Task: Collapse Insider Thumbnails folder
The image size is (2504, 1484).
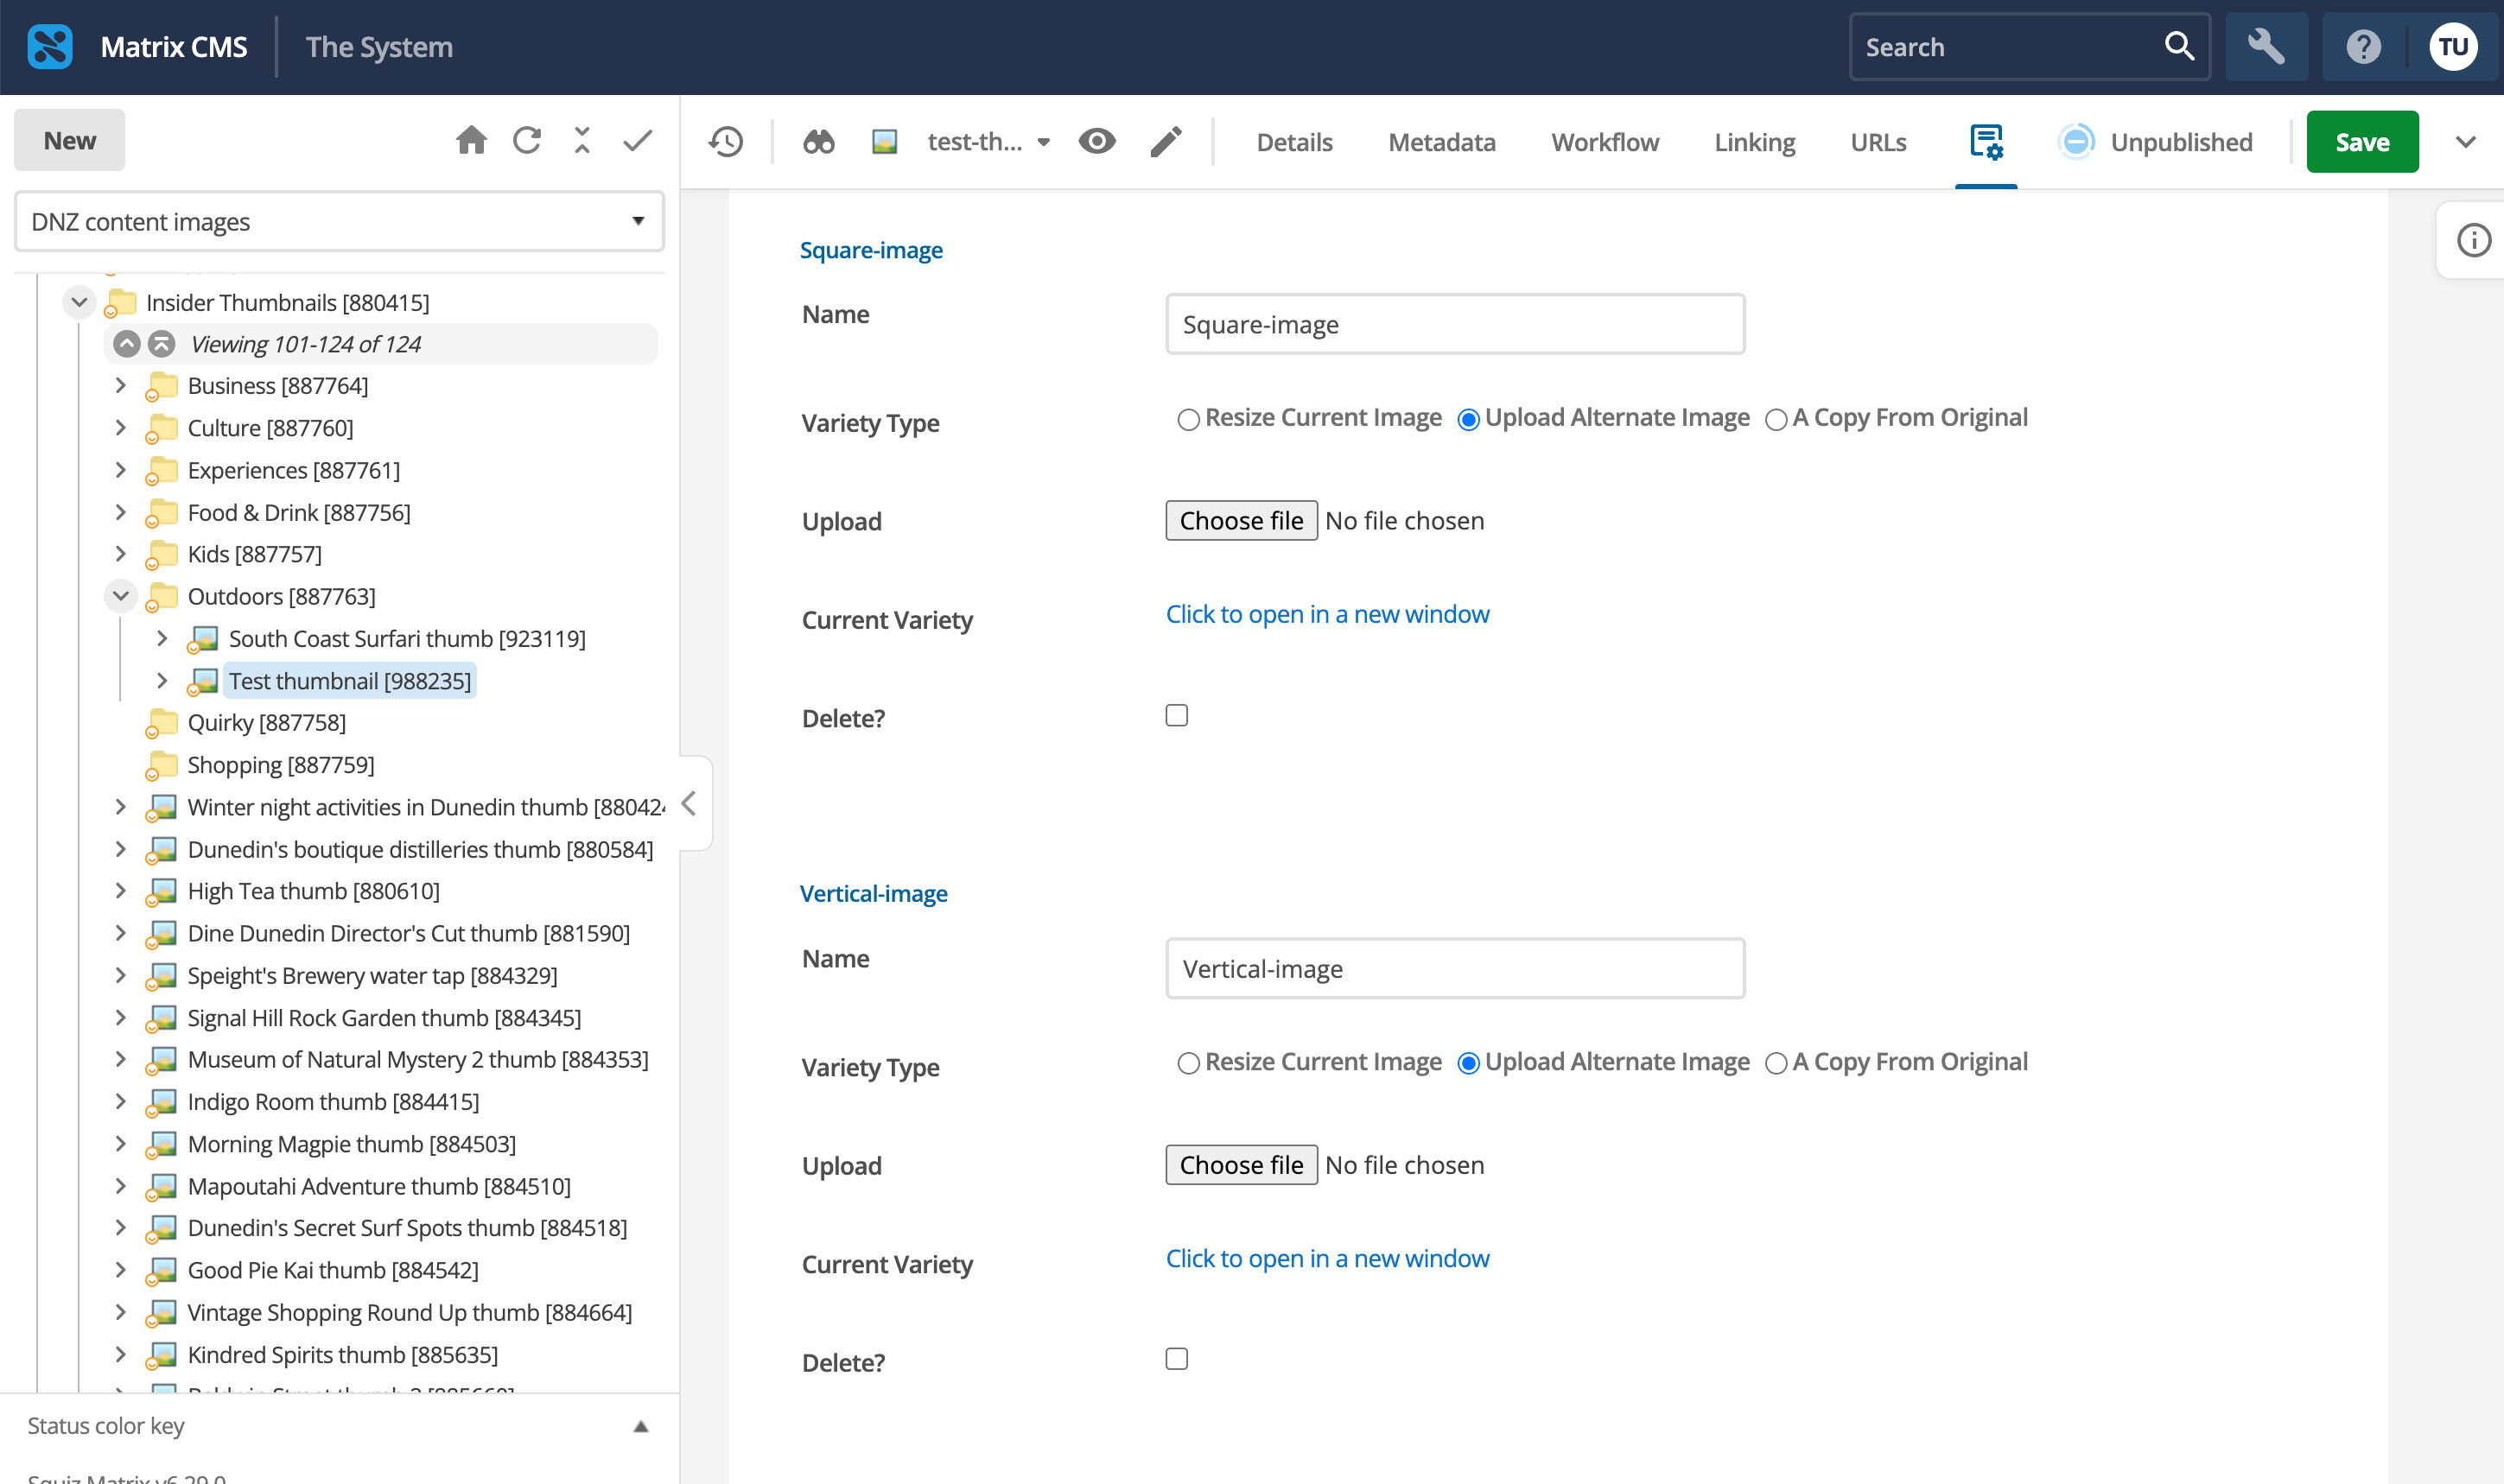Action: 79,302
